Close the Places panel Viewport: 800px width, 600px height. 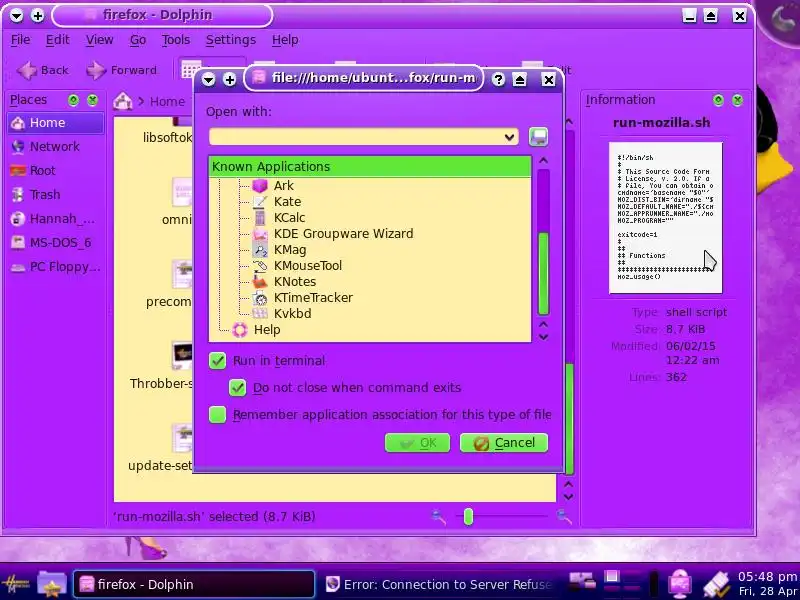tap(92, 100)
